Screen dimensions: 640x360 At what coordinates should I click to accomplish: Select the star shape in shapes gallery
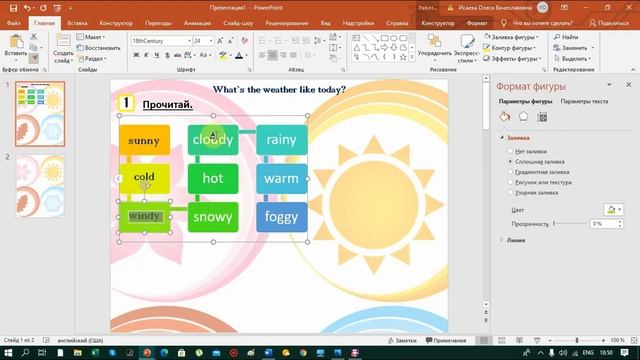coord(403,57)
